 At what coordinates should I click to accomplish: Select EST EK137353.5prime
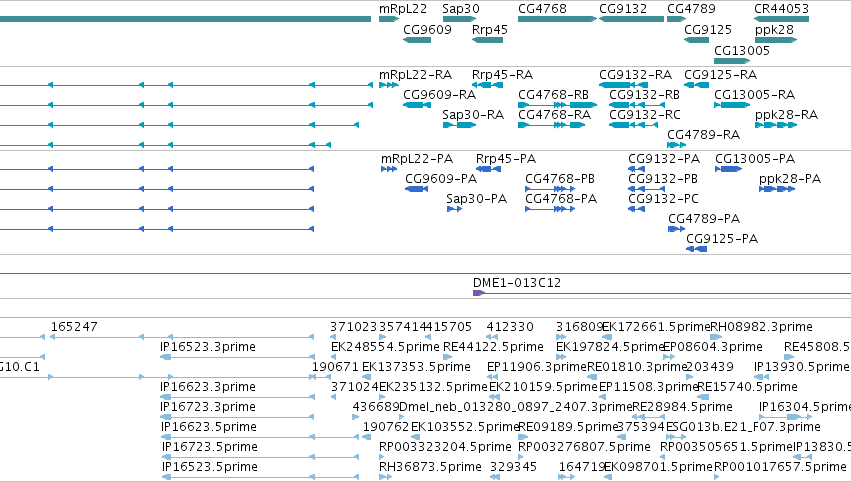click(416, 367)
